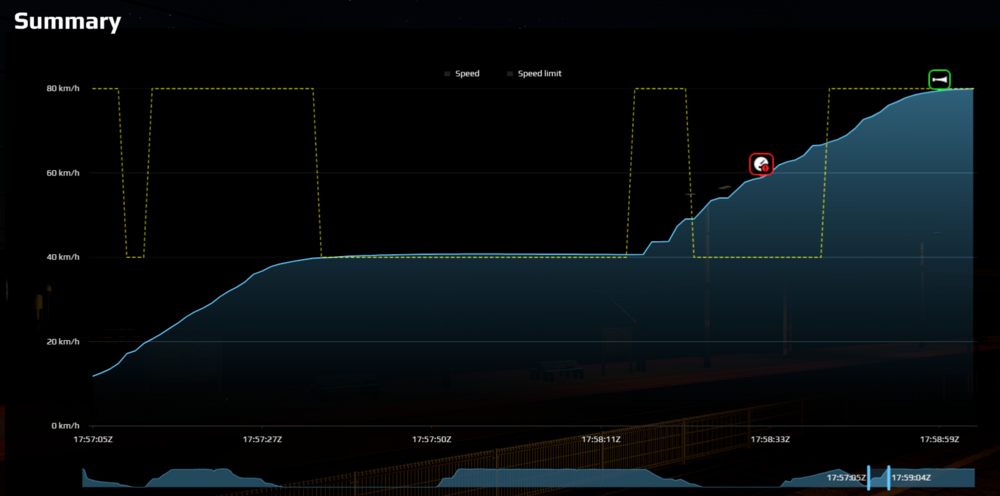Click the 17:58:33Z label on the time axis
The width and height of the screenshot is (1000, 496).
770,438
